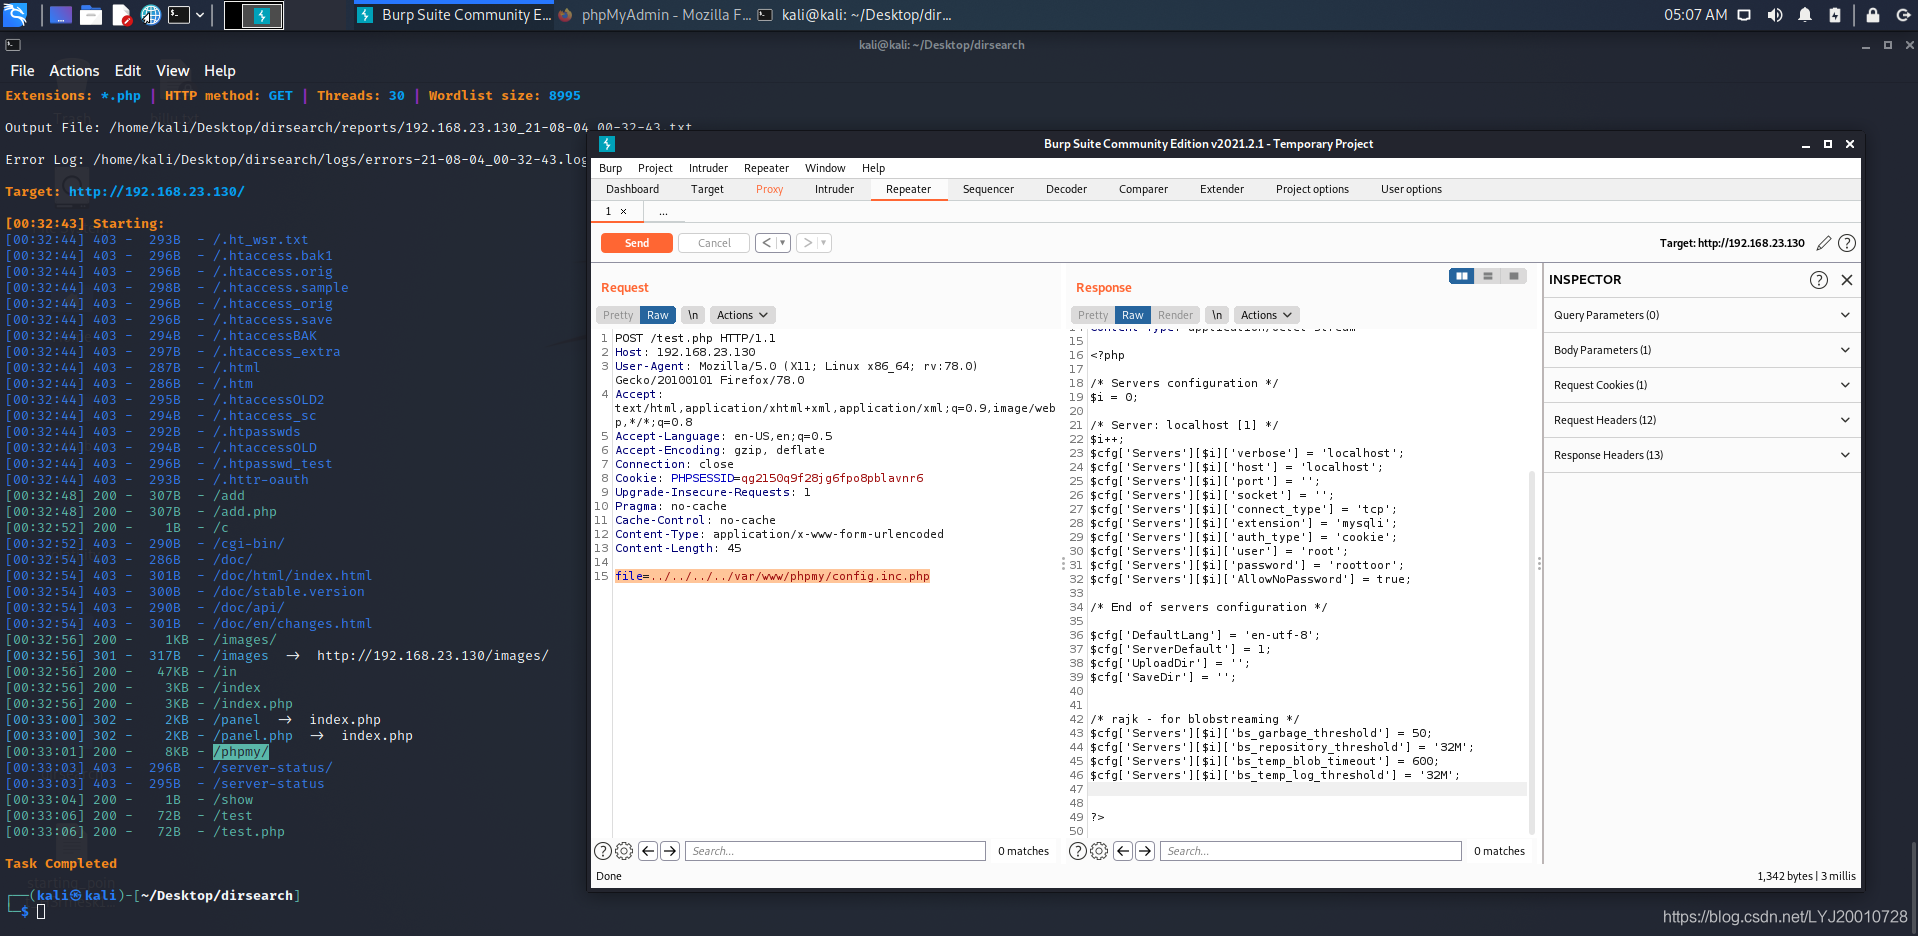Go to User options tab

pyautogui.click(x=1411, y=189)
